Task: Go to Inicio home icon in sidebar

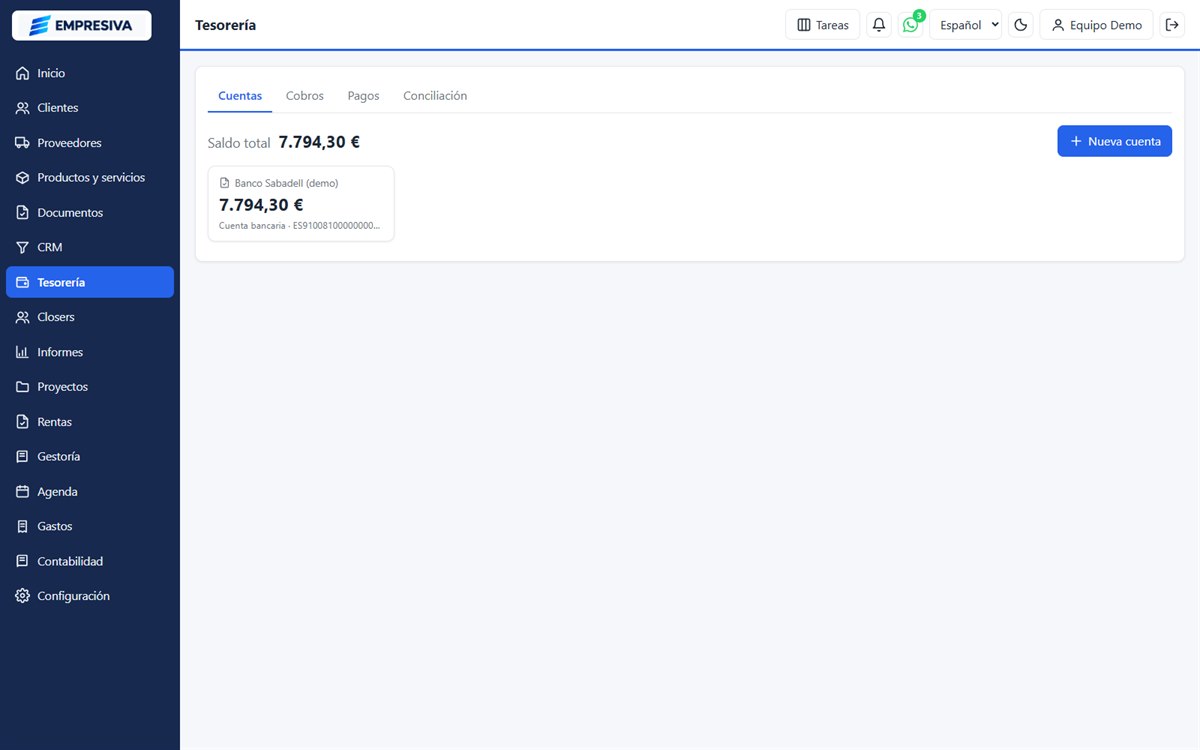Action: [x=23, y=73]
